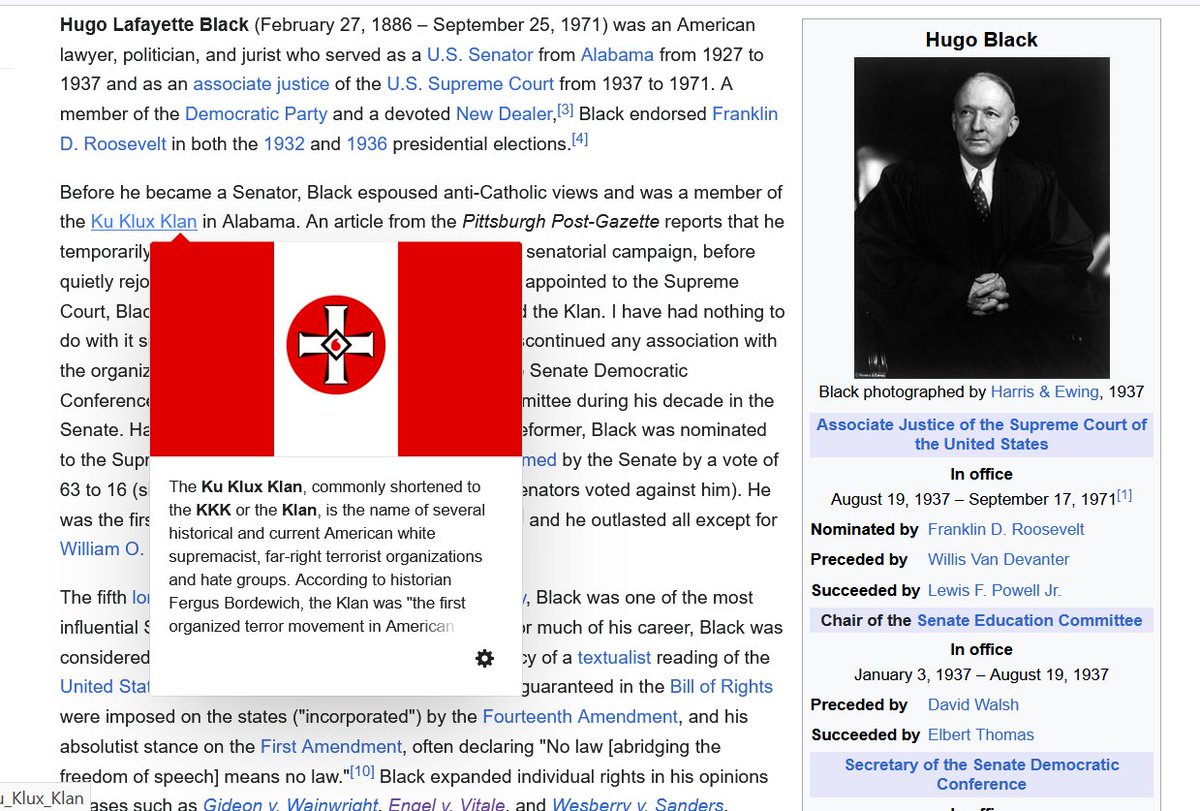
Task: Click the 'Succeeded by' label beside Elbert Thomas
Action: coord(865,735)
